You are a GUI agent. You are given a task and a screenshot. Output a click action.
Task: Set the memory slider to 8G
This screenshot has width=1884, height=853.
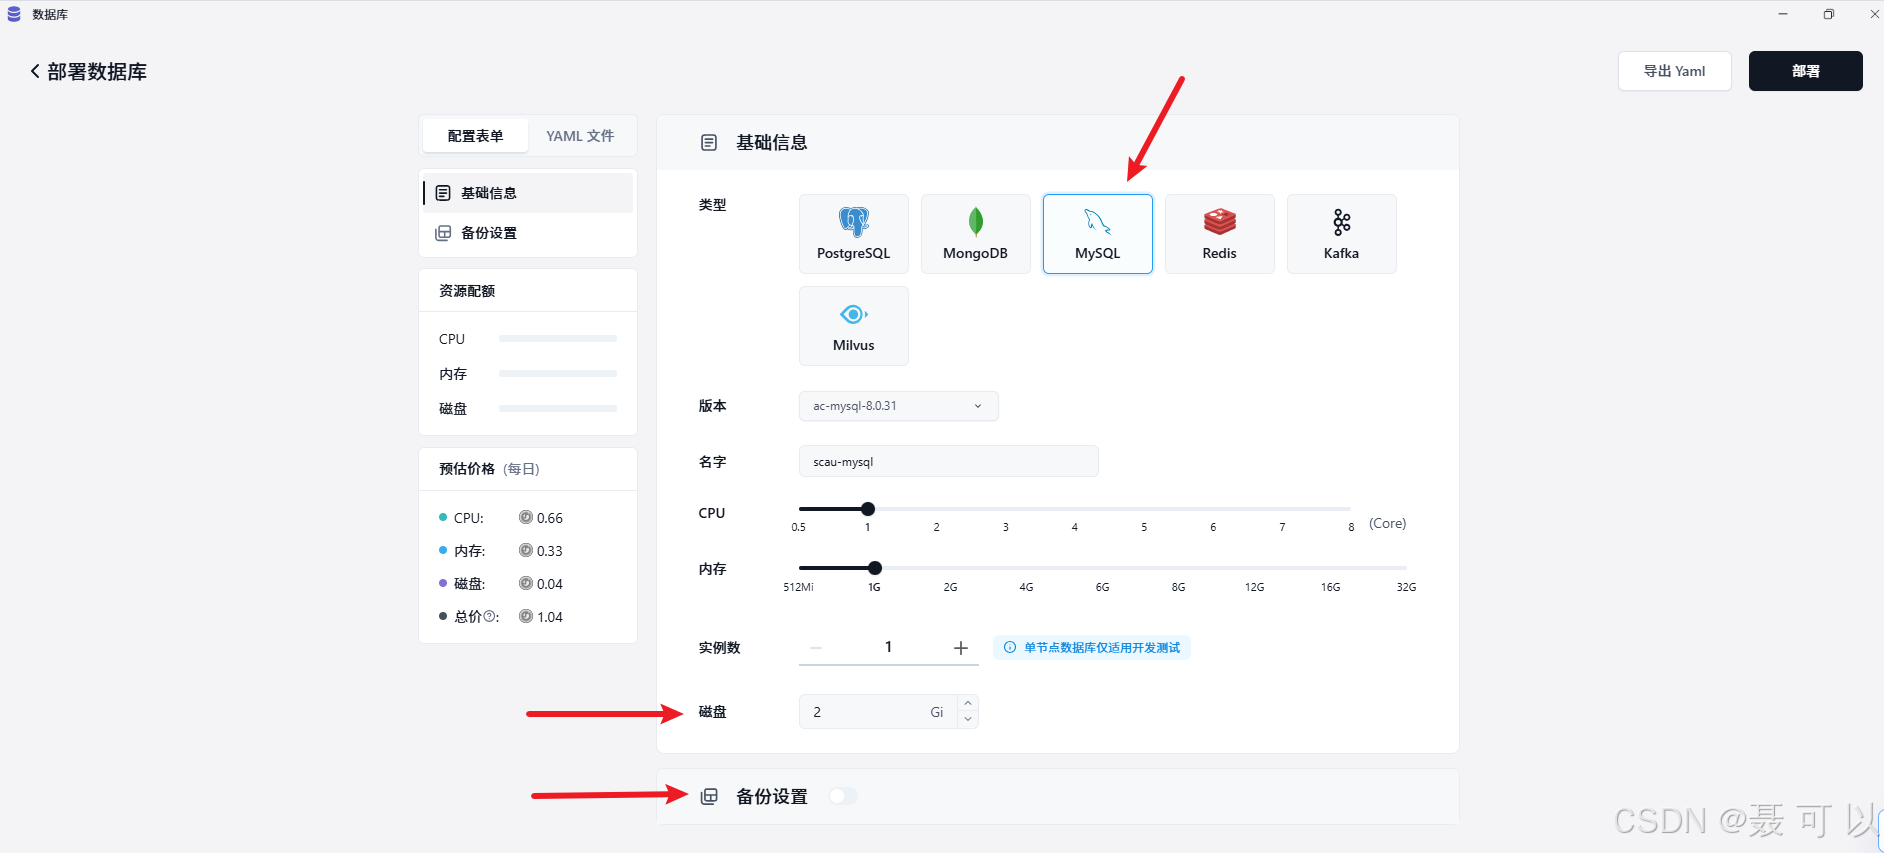coord(1179,568)
